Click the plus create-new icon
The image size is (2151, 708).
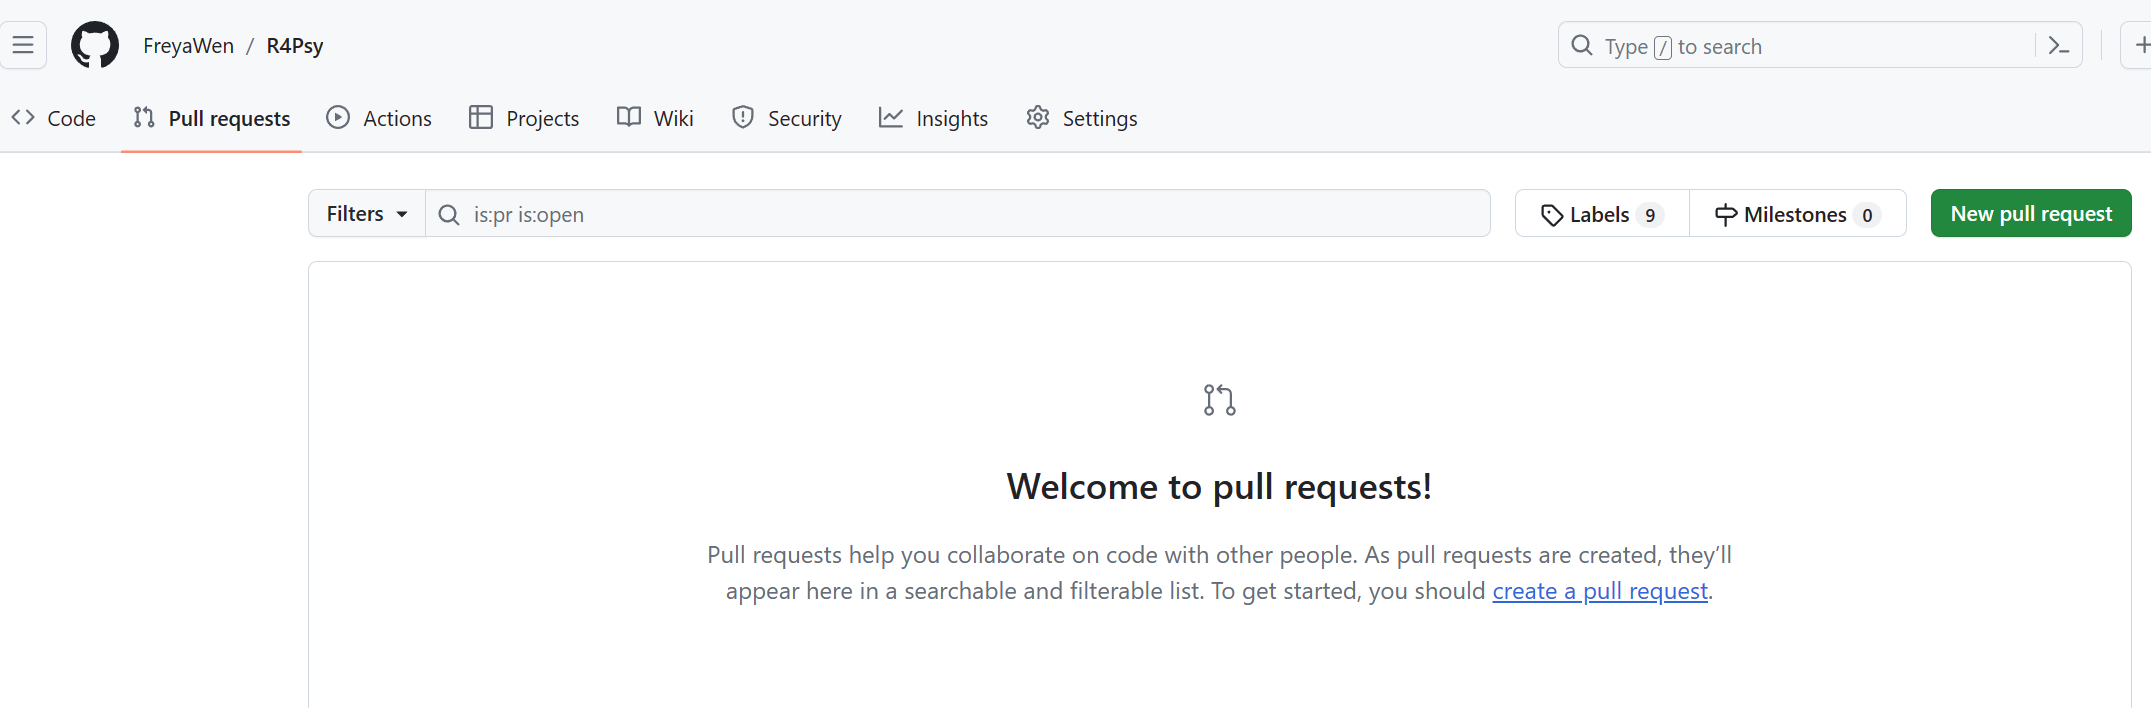[x=2141, y=45]
